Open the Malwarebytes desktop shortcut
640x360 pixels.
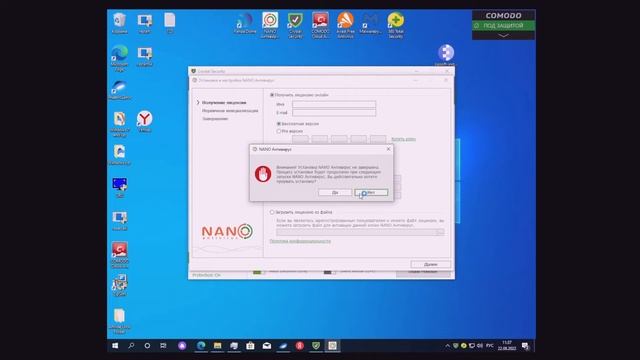370,22
